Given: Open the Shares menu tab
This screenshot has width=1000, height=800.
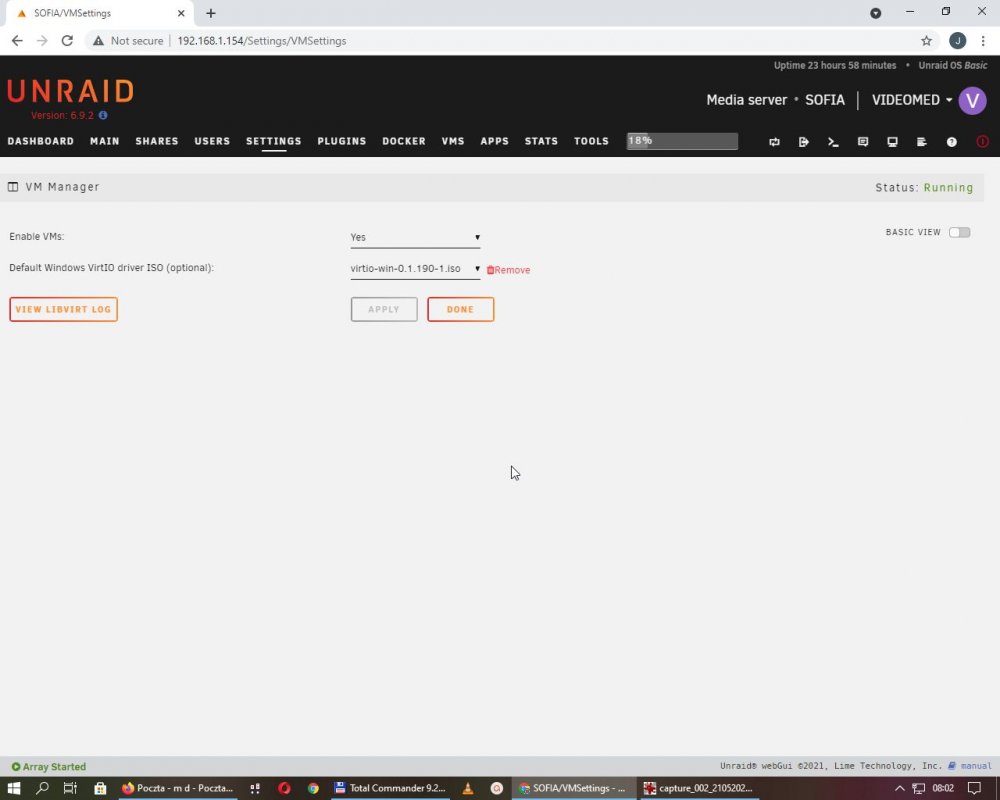Looking at the screenshot, I should pos(157,141).
